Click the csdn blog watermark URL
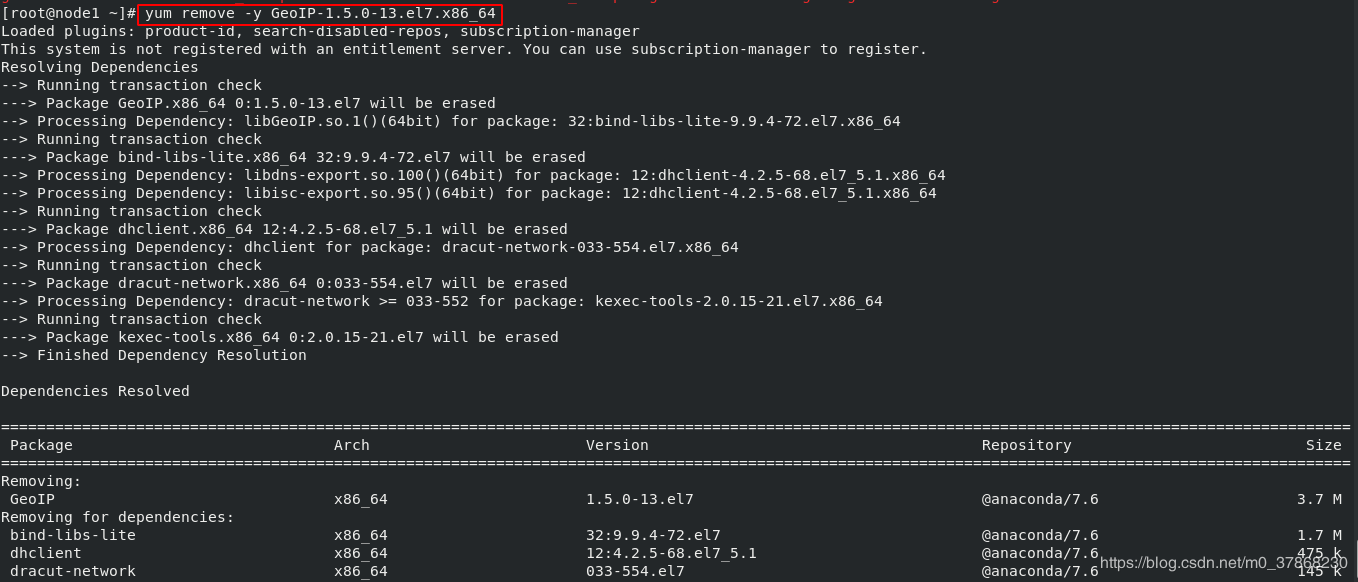This screenshot has height=582, width=1358. [1224, 563]
